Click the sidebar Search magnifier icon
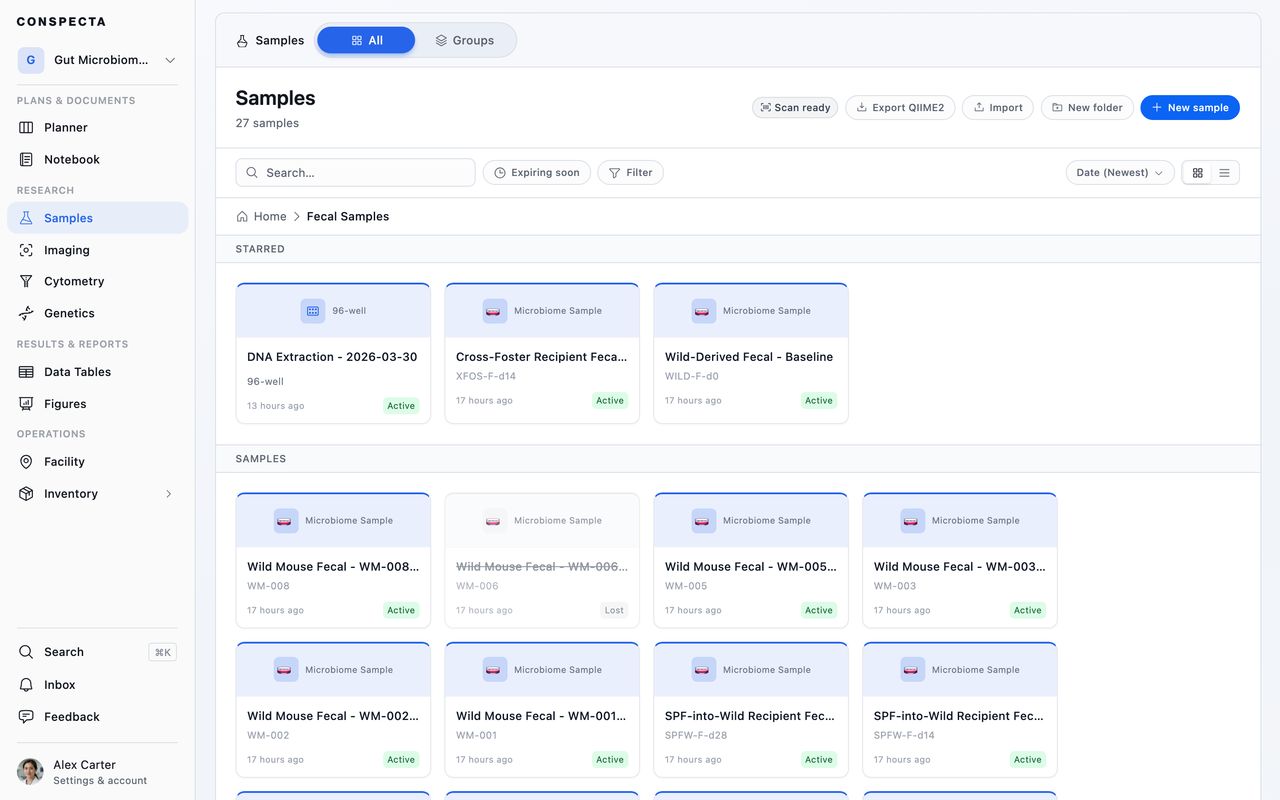The width and height of the screenshot is (1280, 800). (x=26, y=652)
